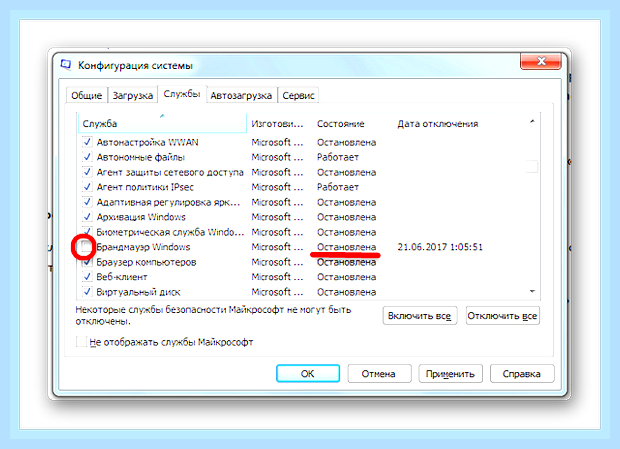Open the Сервис tab
Viewport: 620px width, 449px height.
pos(298,95)
